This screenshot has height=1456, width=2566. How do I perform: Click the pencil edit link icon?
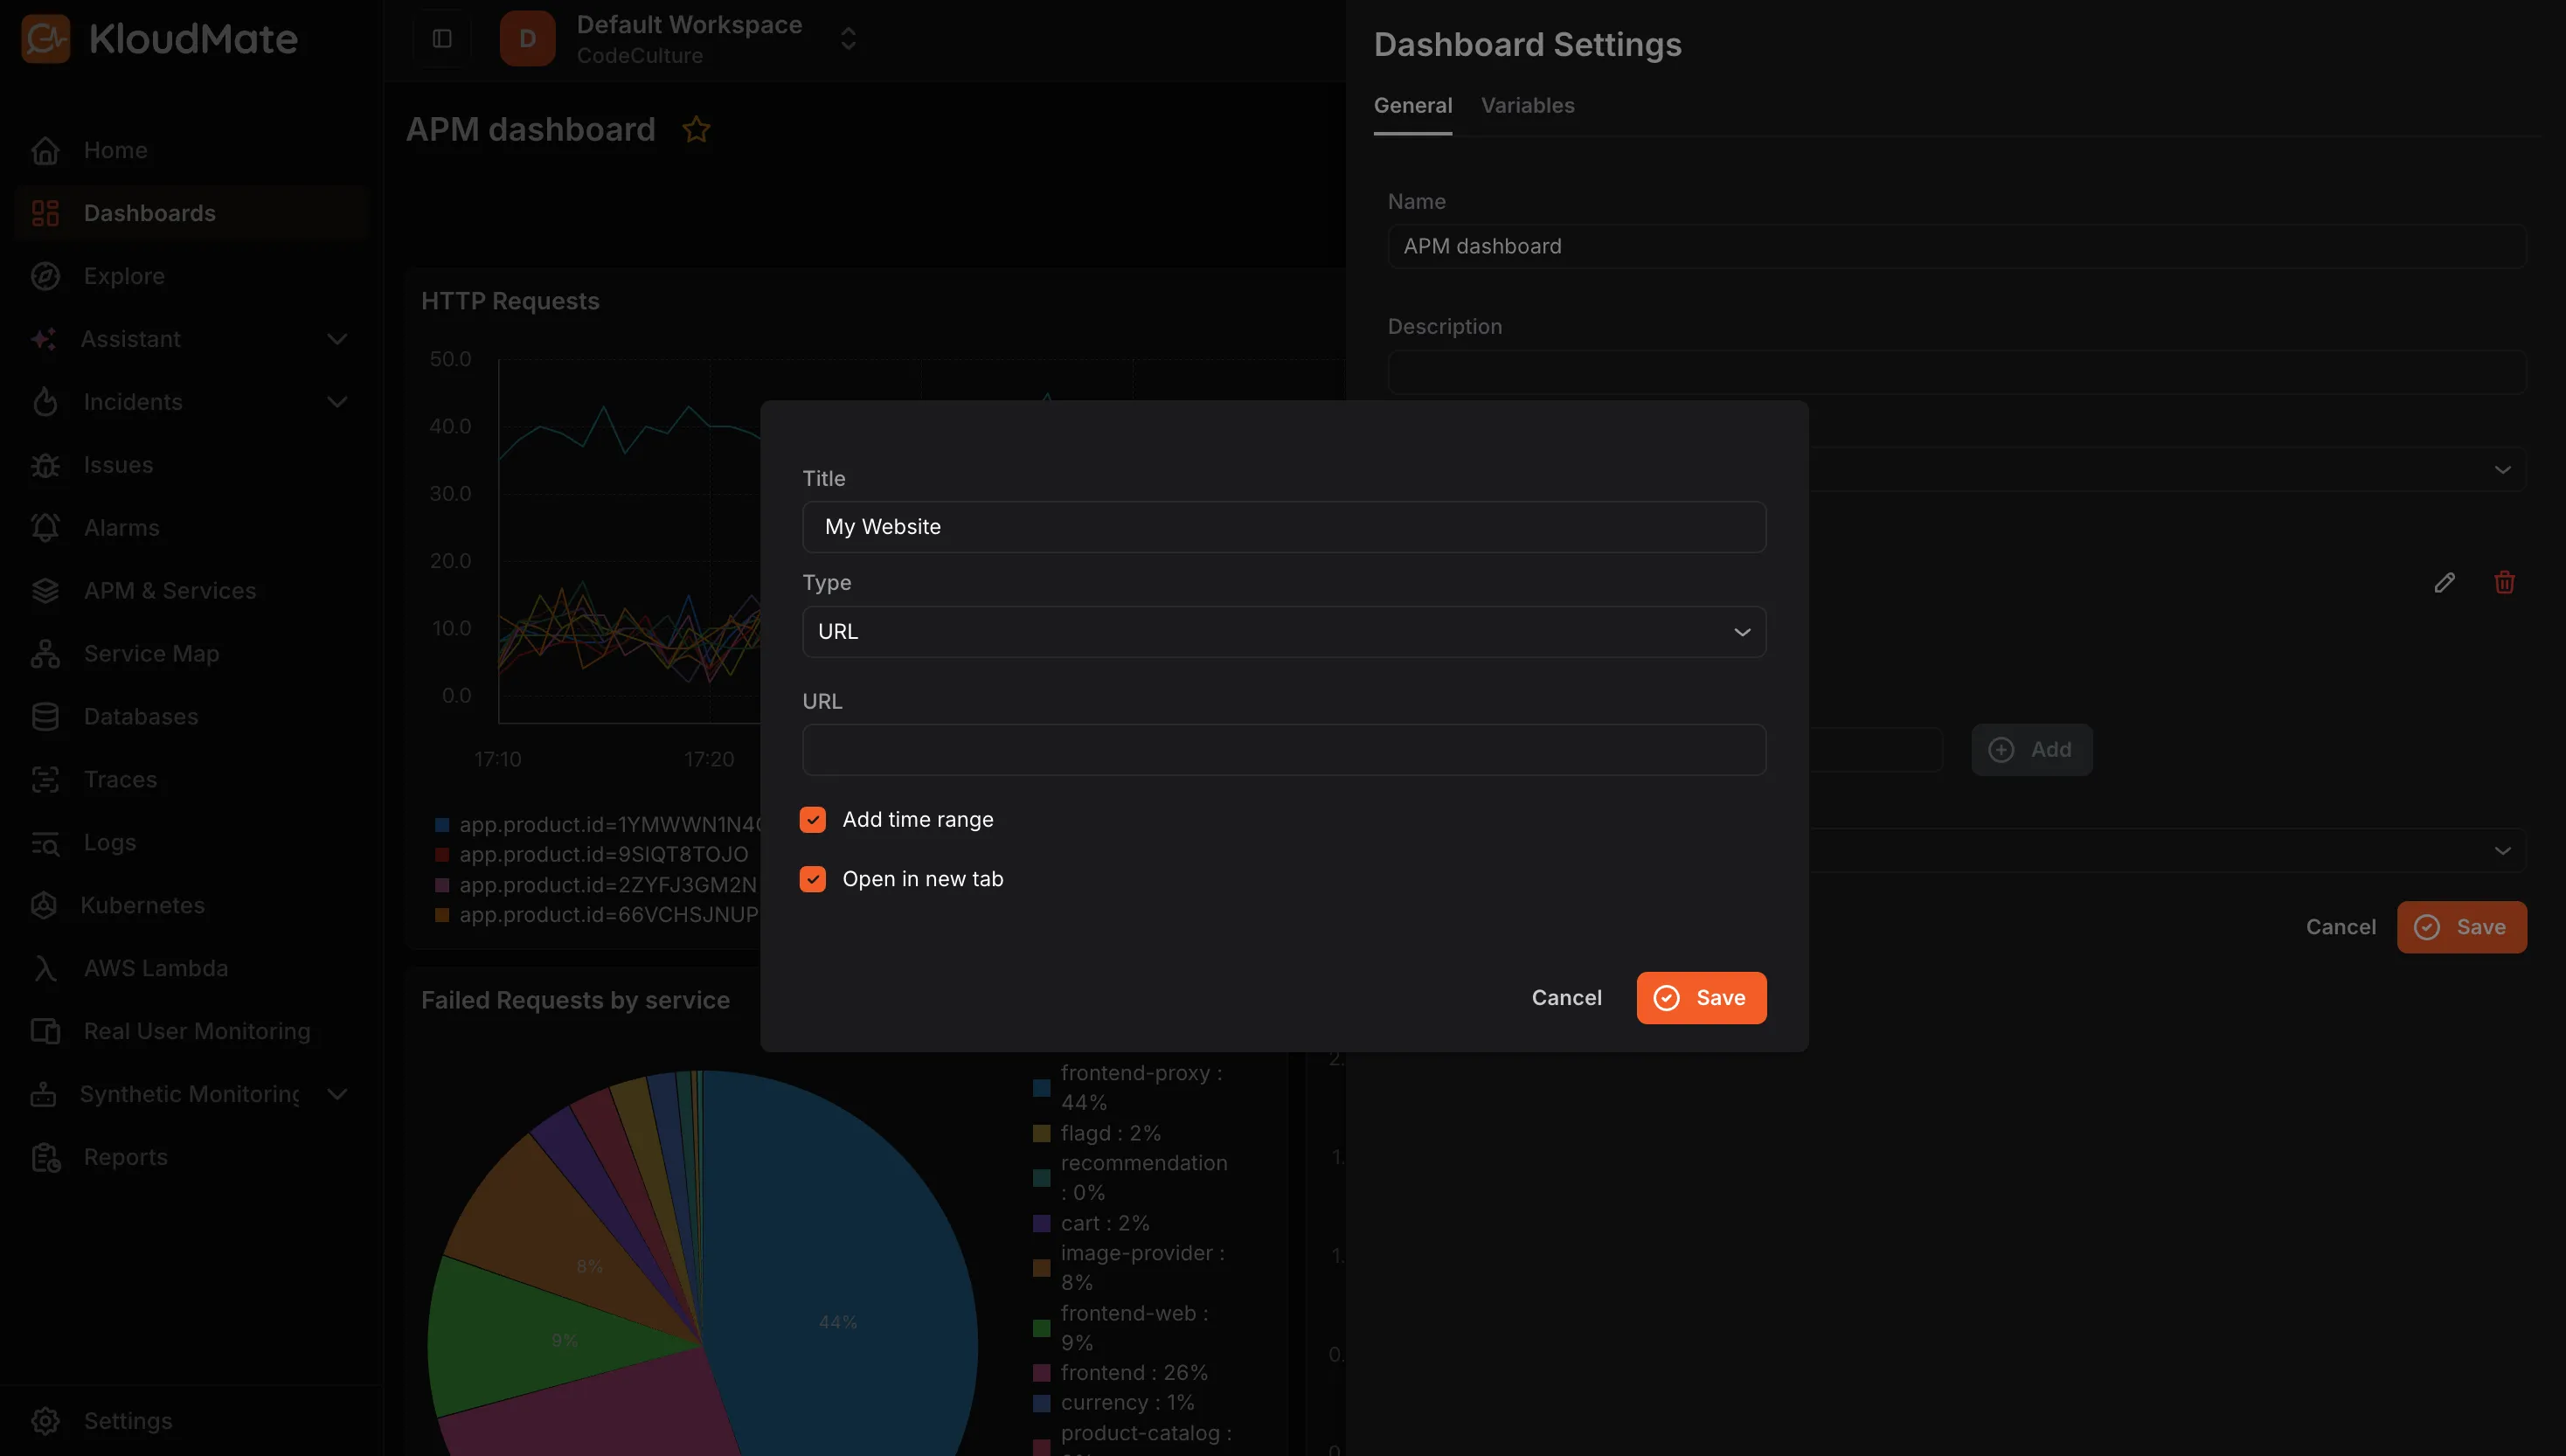[x=2444, y=583]
